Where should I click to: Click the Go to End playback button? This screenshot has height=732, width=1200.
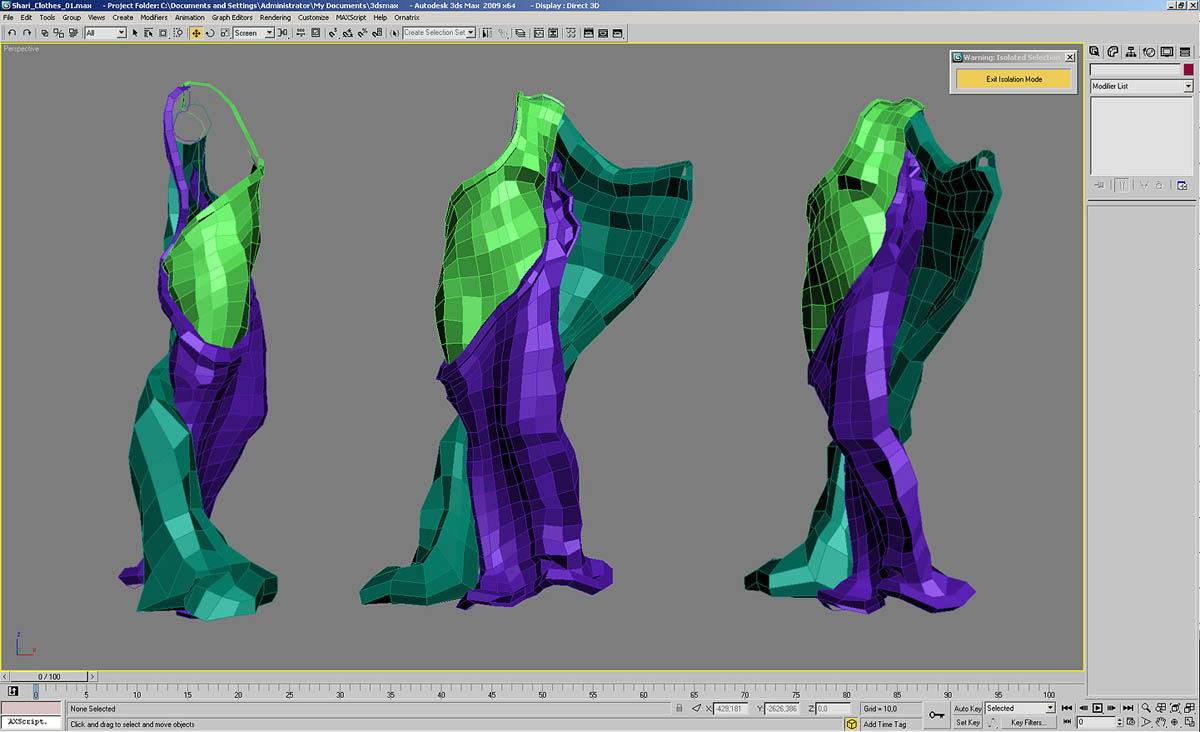coord(1127,708)
